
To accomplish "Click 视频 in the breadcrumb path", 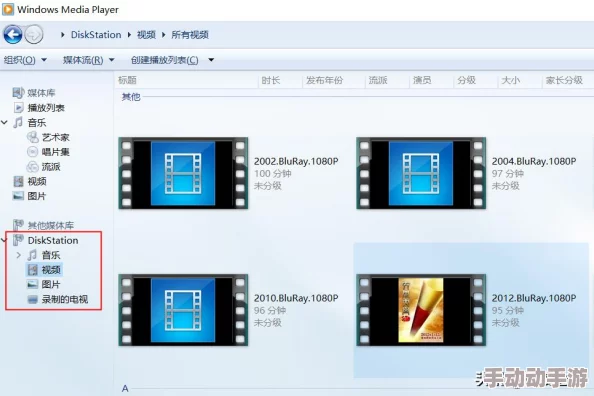I will click(146, 35).
